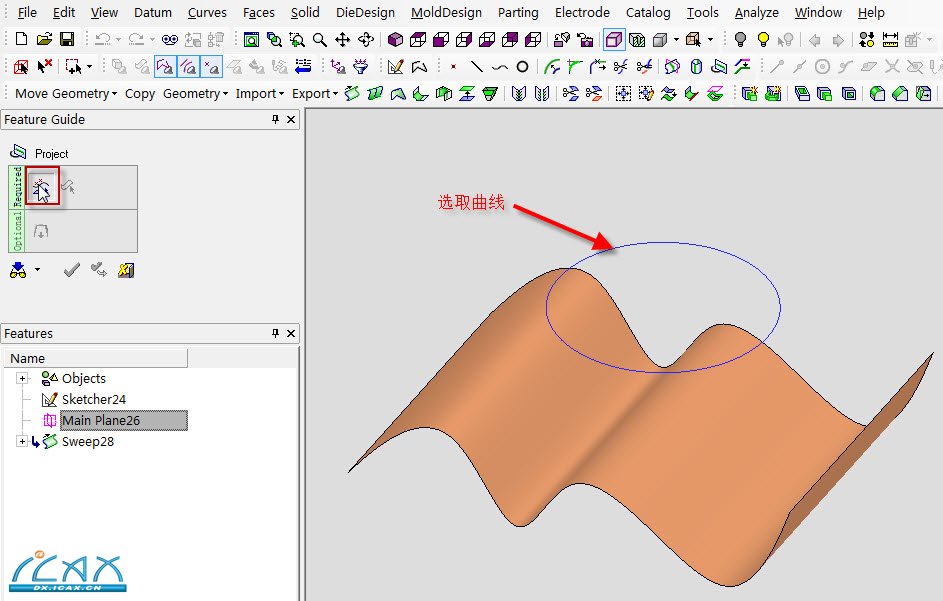Open the Analyze menu

[756, 12]
